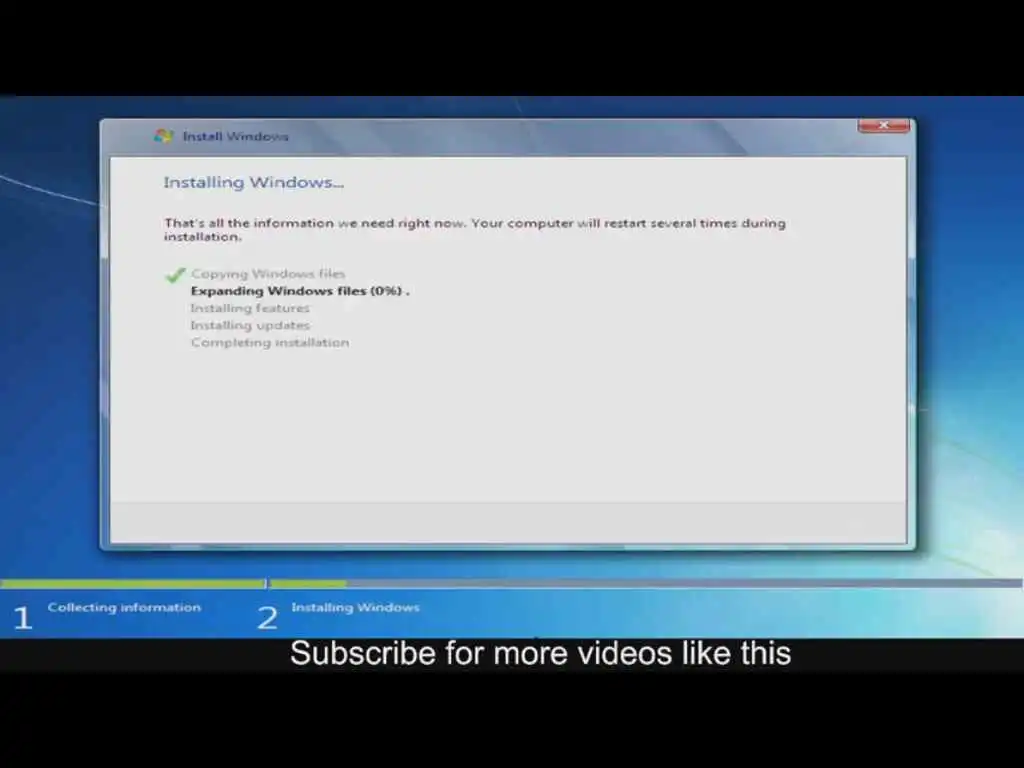
Task: Select 'Copying Windows files' step text
Action: coord(268,274)
